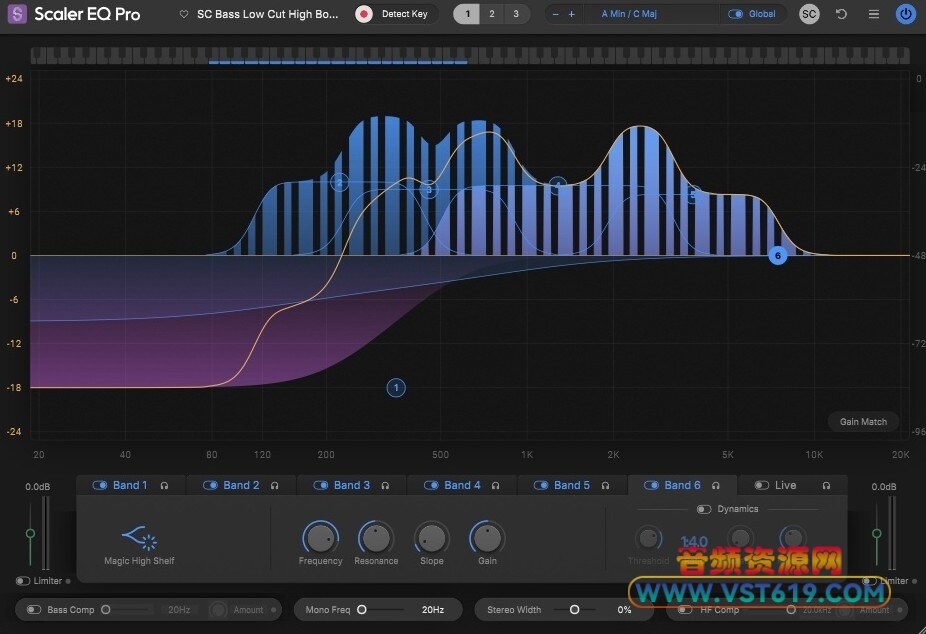This screenshot has width=926, height=634.
Task: Click the Threshold knob in Dynamics
Action: 648,538
